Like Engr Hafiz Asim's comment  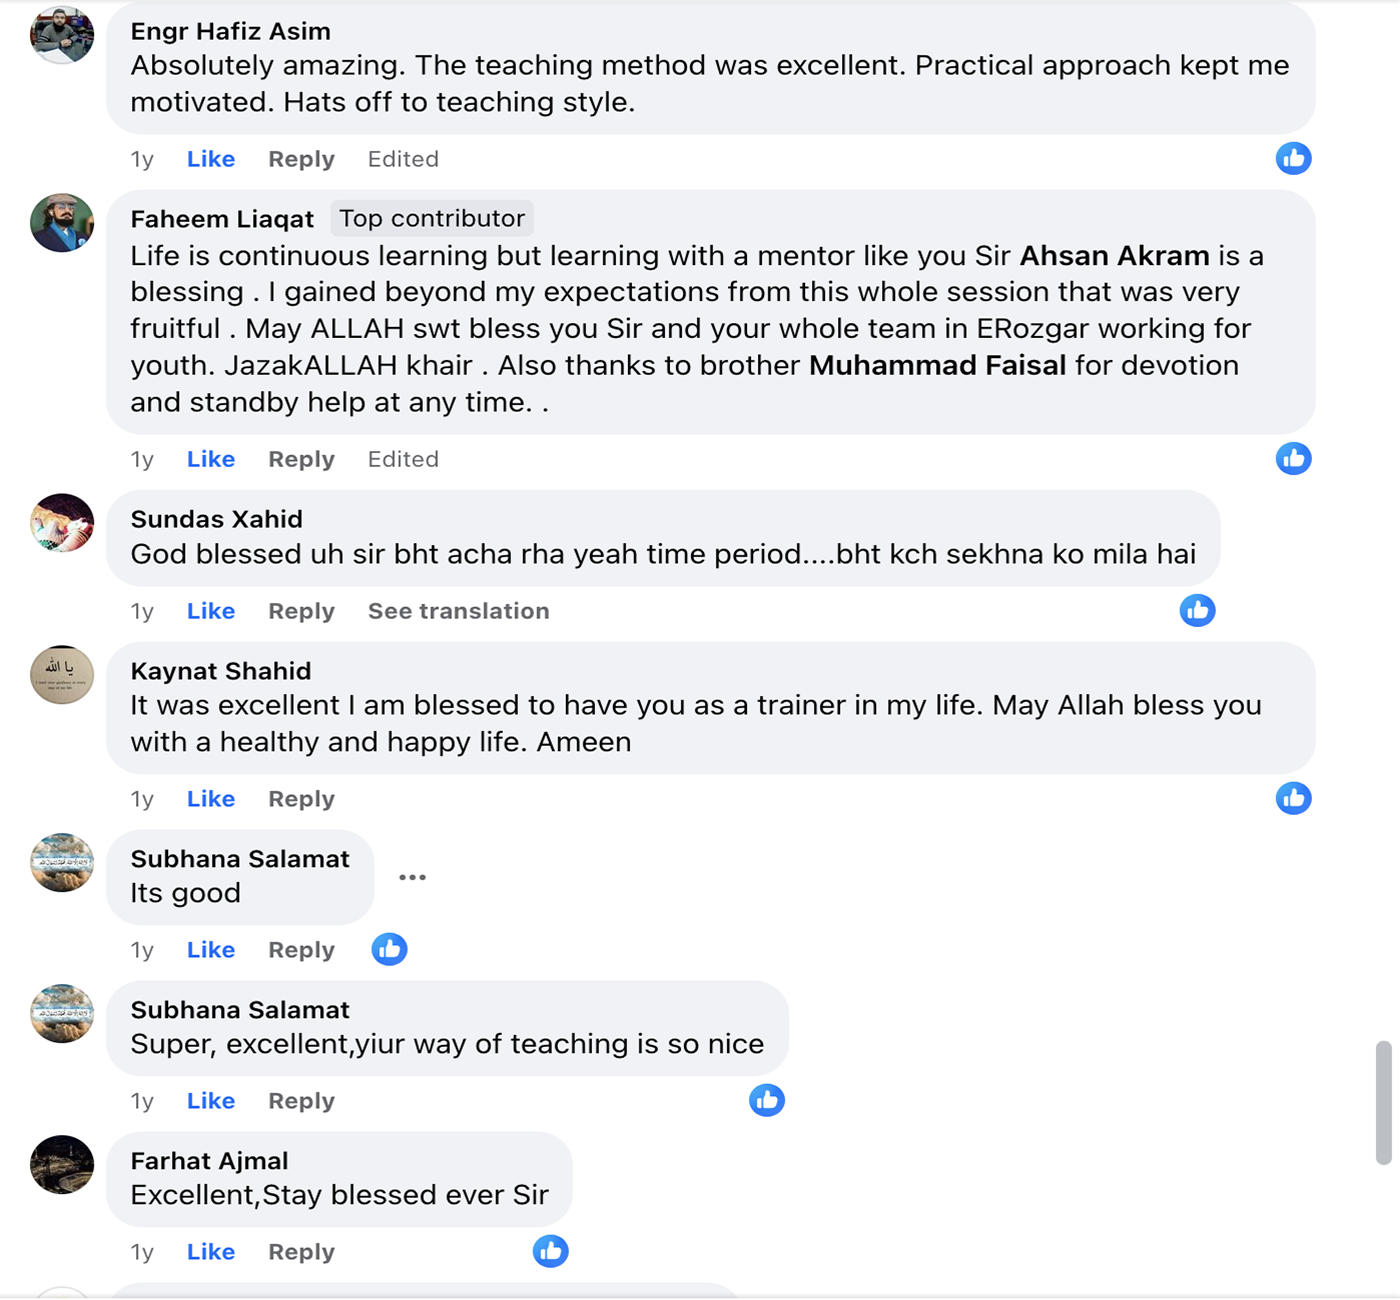[x=211, y=159]
